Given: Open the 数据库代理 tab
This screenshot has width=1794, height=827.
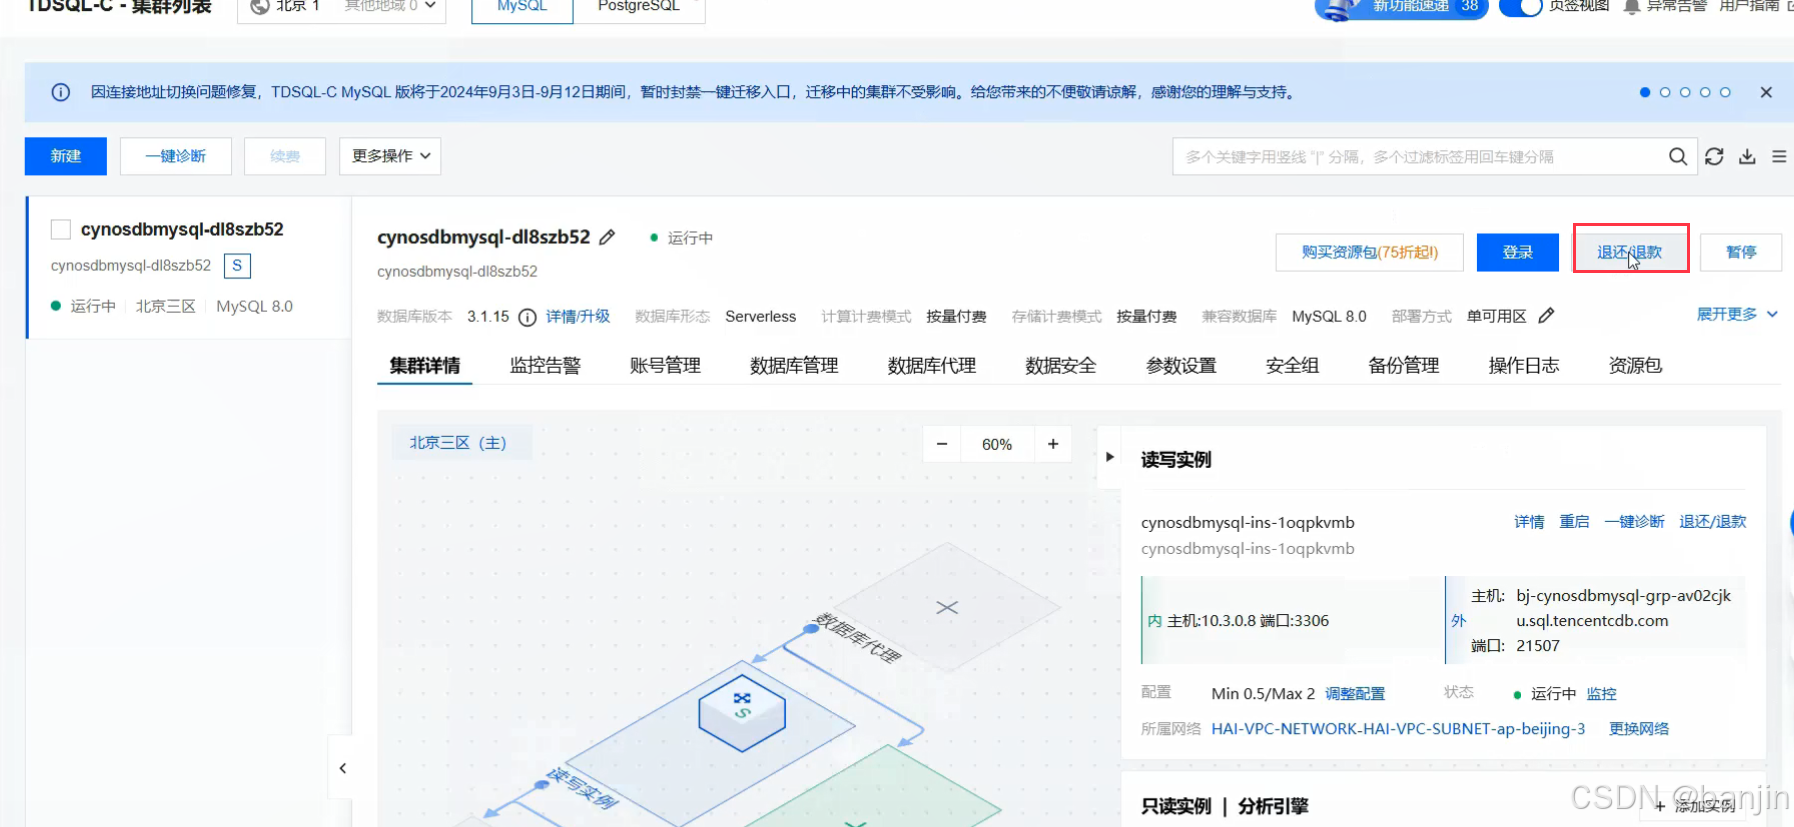Looking at the screenshot, I should point(932,366).
